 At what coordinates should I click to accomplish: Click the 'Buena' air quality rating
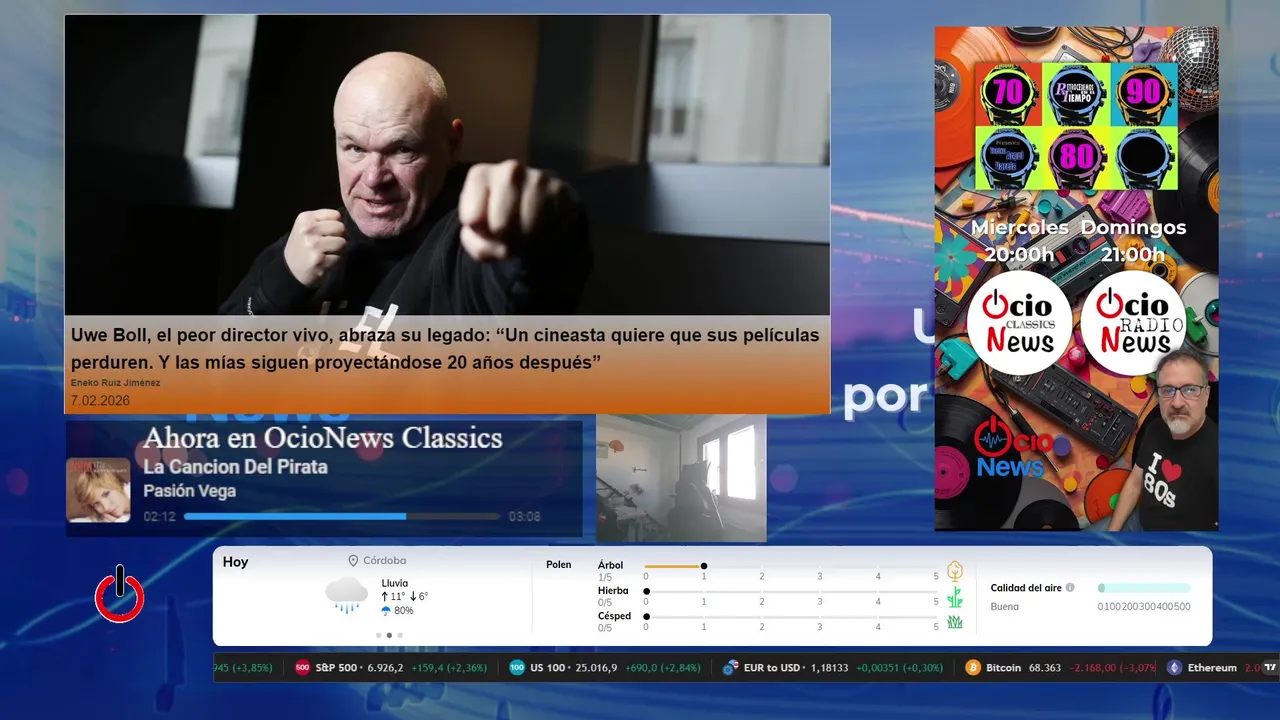[1004, 607]
